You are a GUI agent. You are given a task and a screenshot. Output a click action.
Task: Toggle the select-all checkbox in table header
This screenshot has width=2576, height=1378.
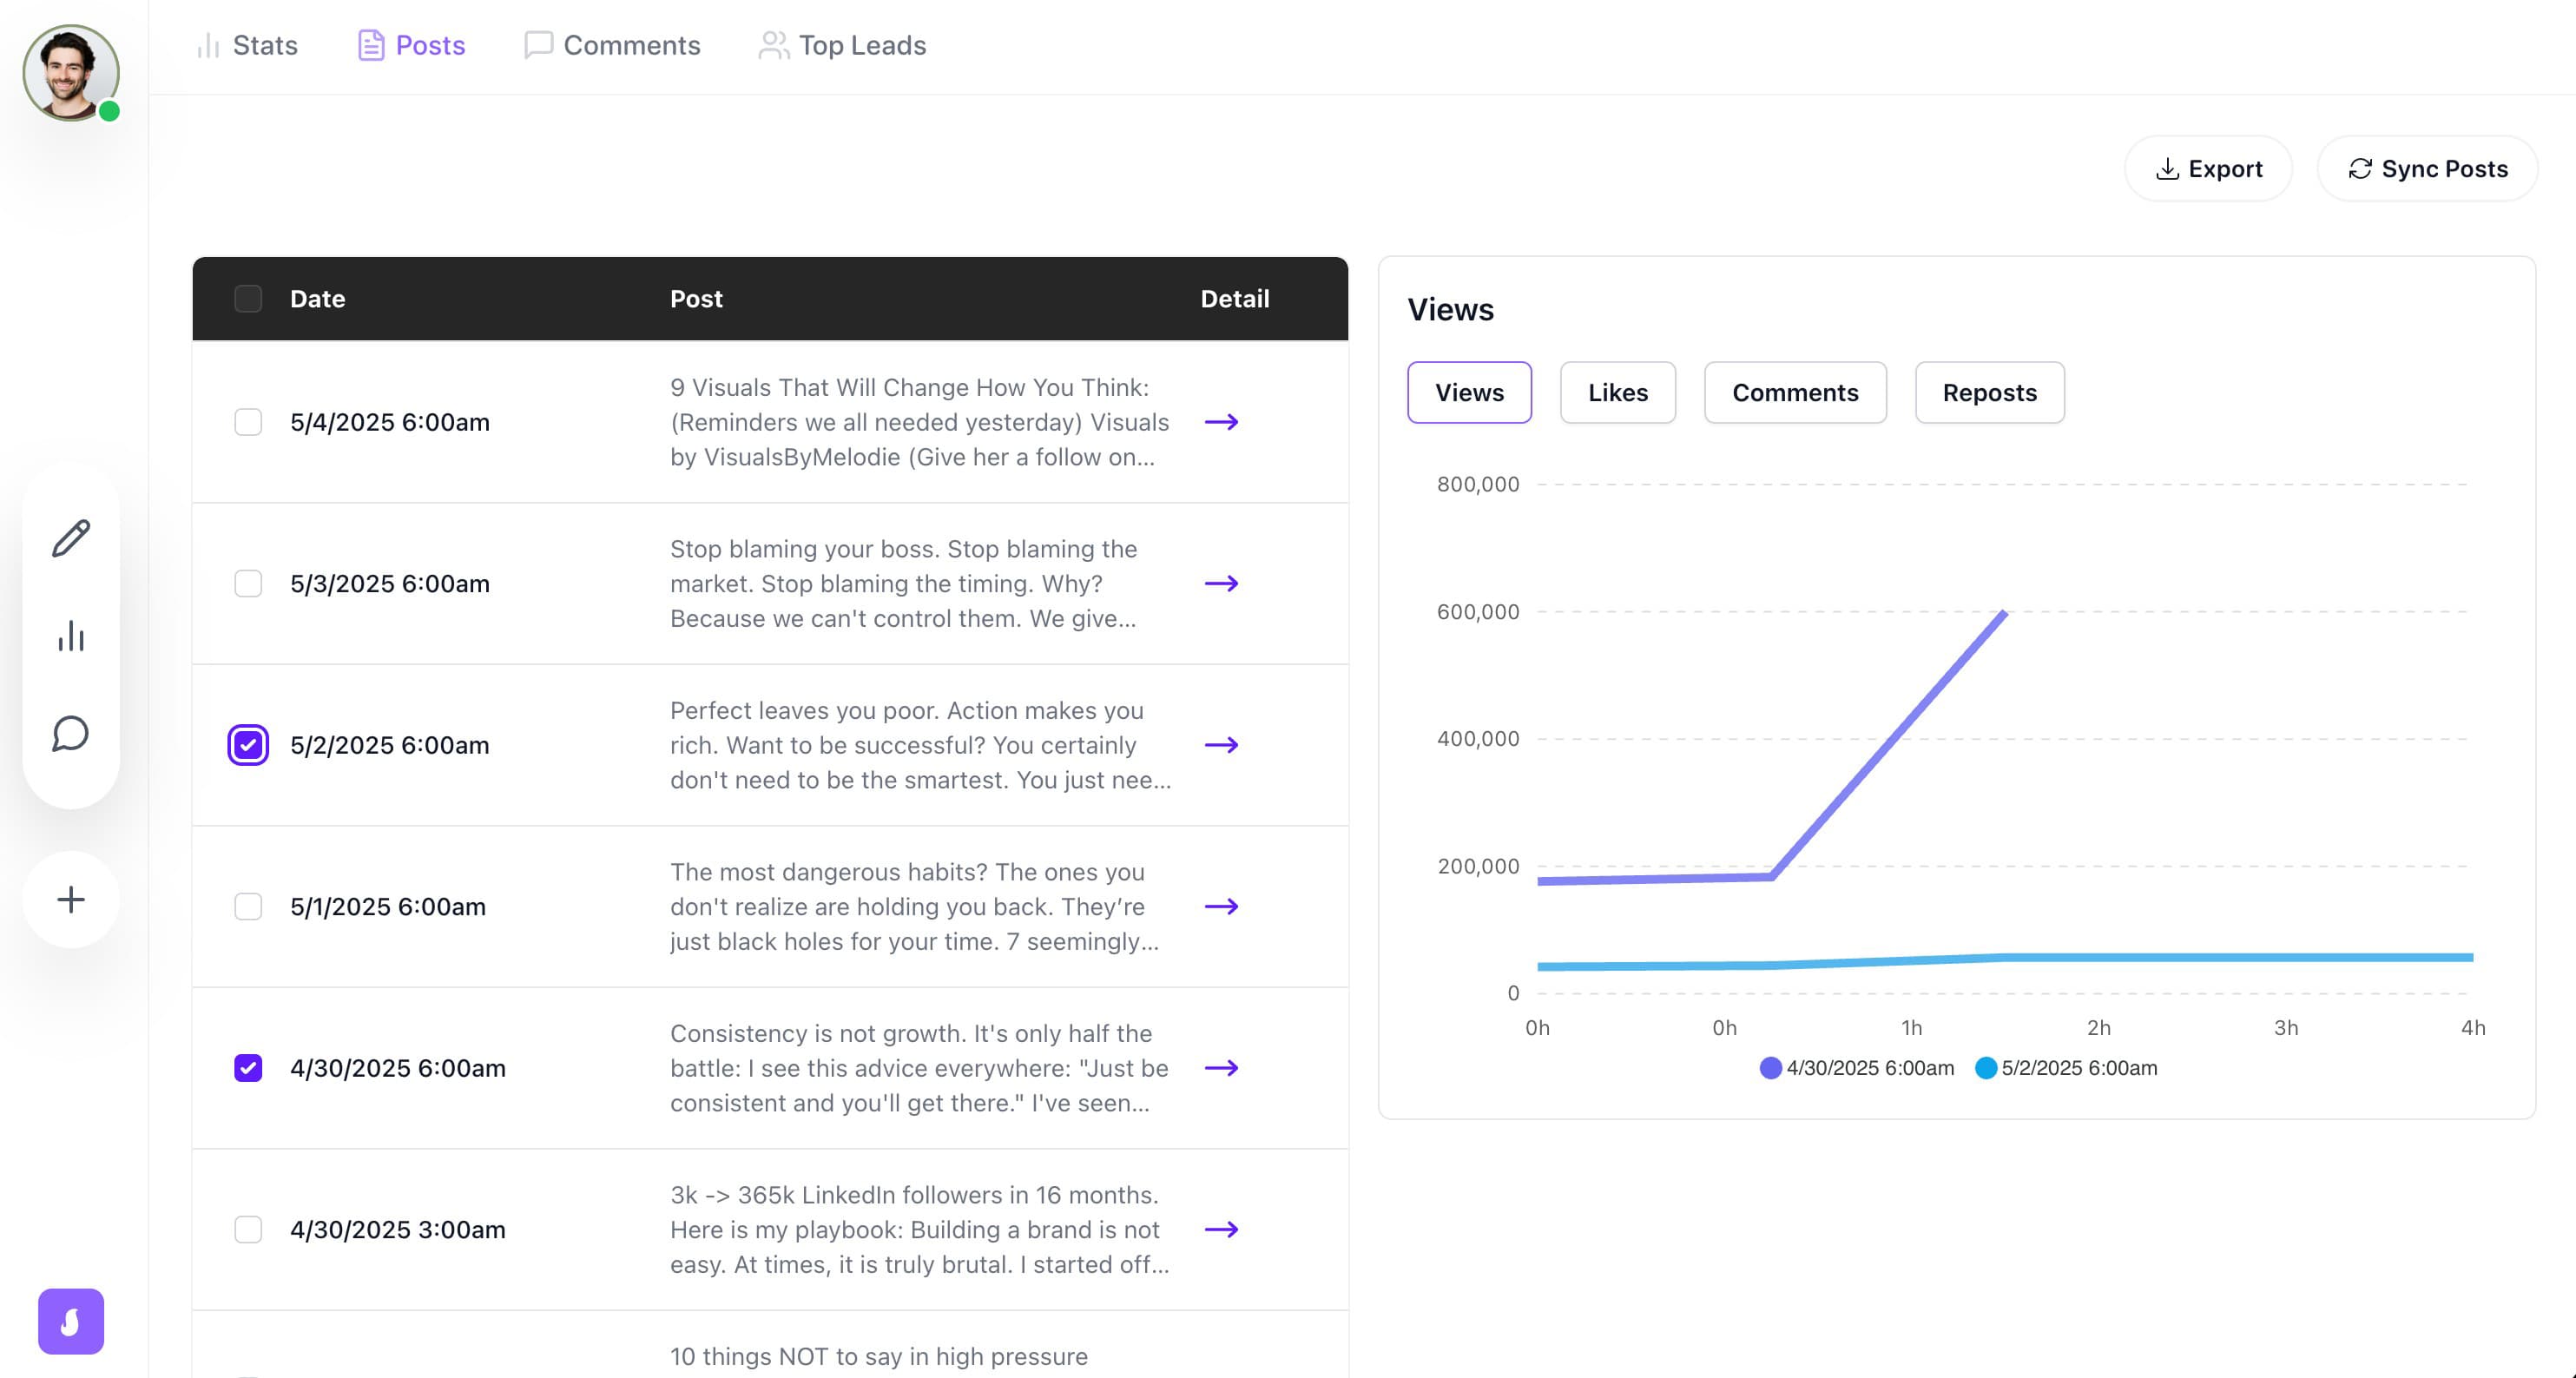[248, 299]
